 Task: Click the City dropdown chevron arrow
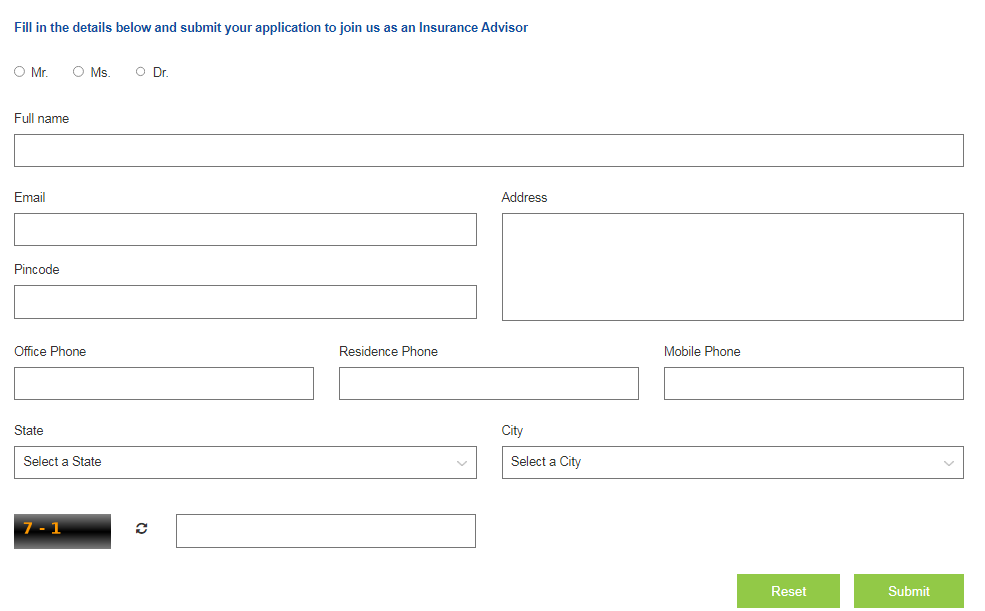pos(948,463)
